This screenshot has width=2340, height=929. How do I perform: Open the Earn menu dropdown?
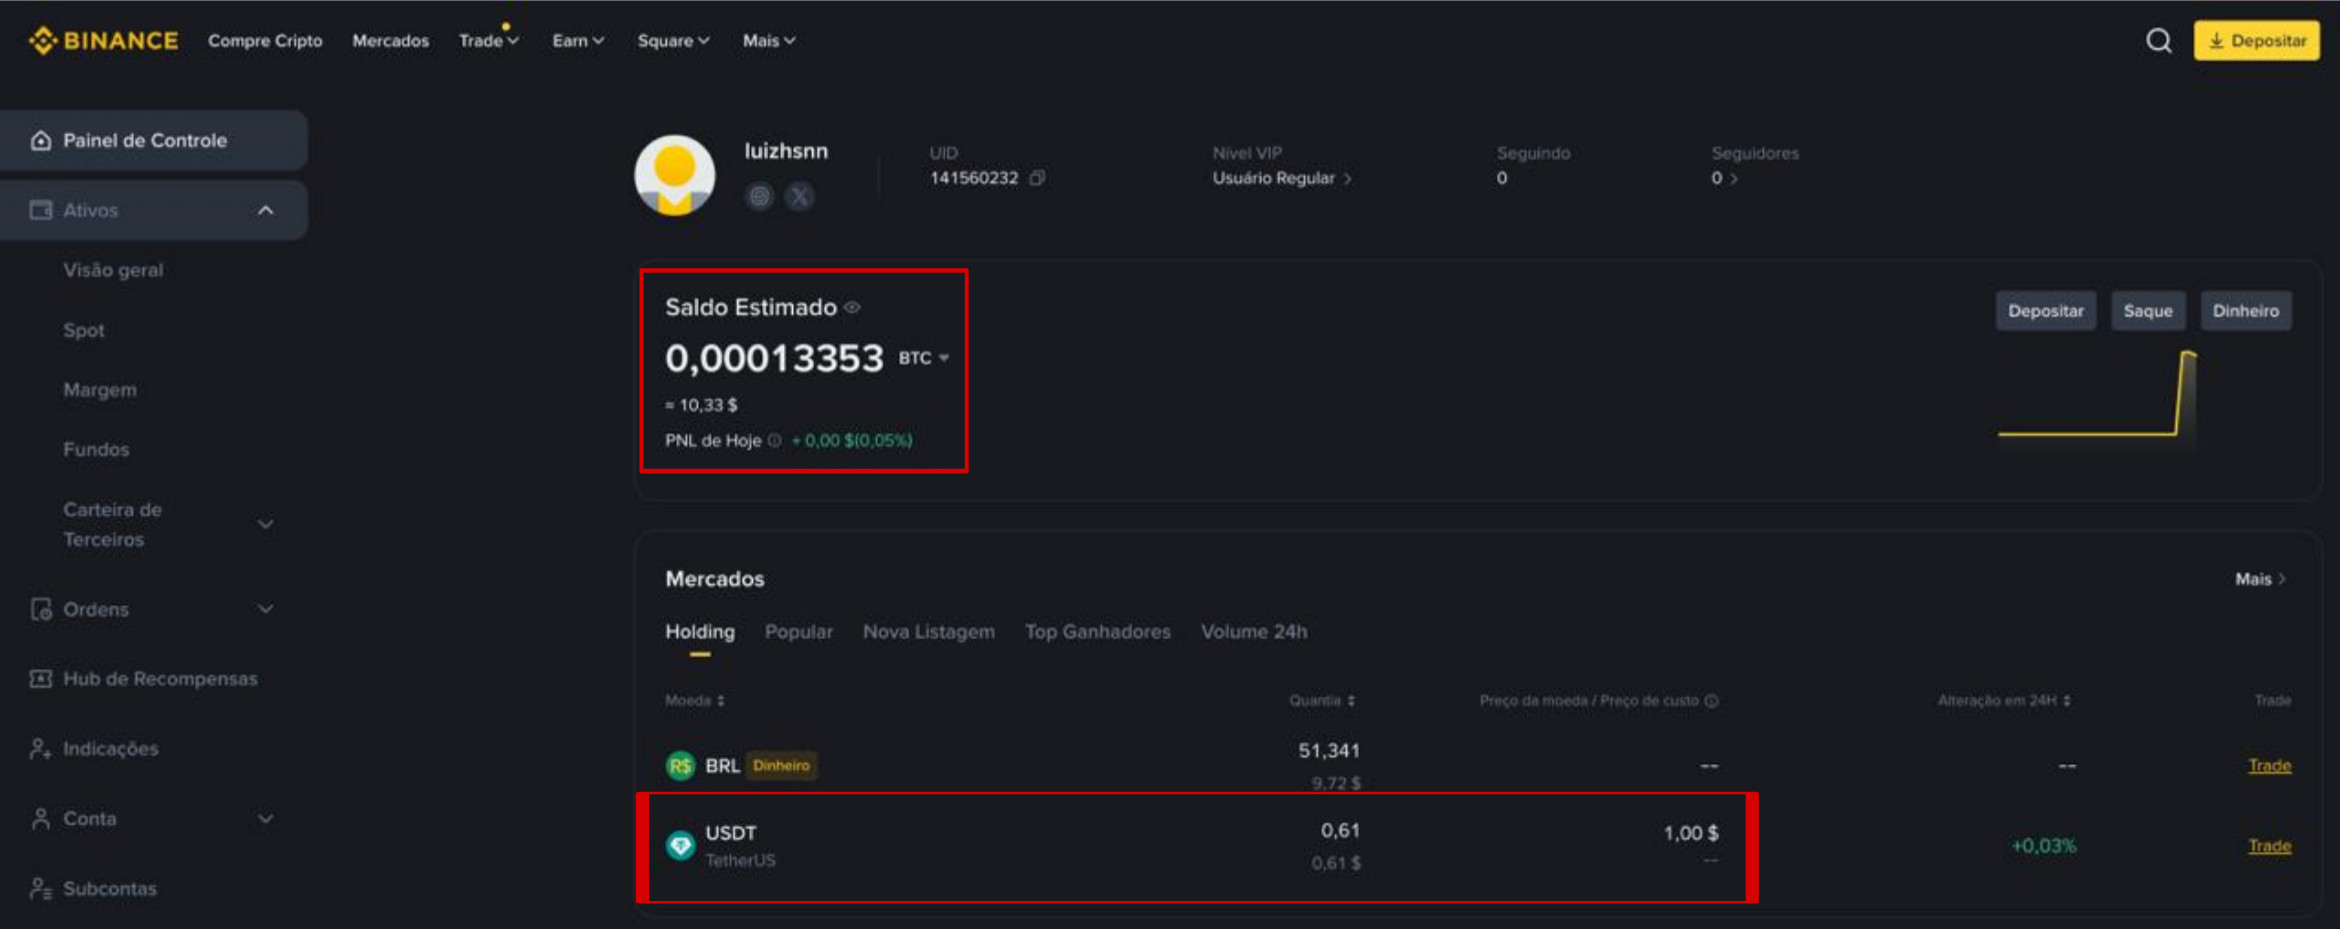click(x=578, y=41)
